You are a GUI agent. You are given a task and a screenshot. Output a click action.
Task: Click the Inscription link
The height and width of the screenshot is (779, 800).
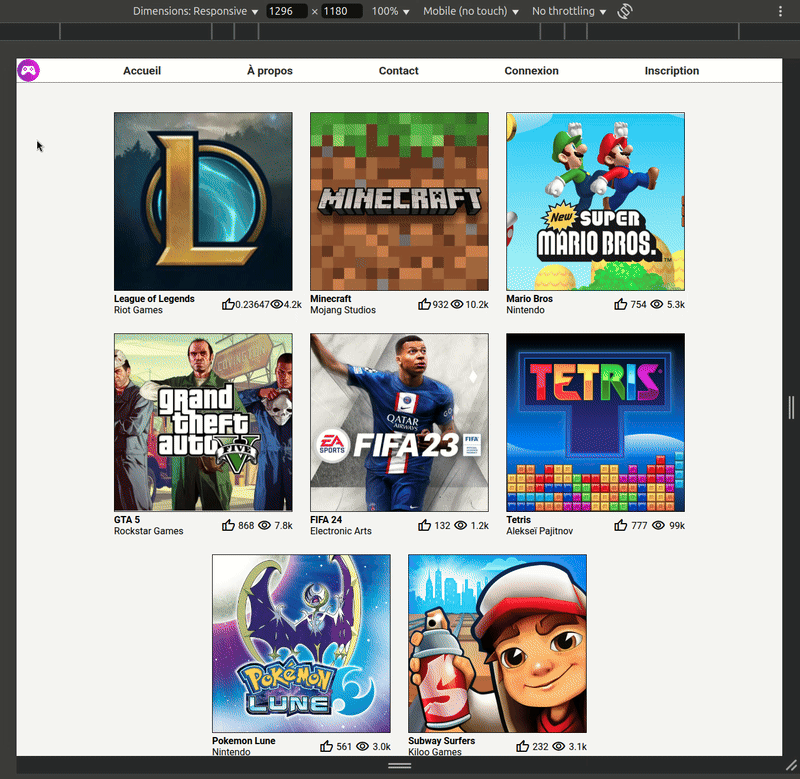tap(671, 71)
